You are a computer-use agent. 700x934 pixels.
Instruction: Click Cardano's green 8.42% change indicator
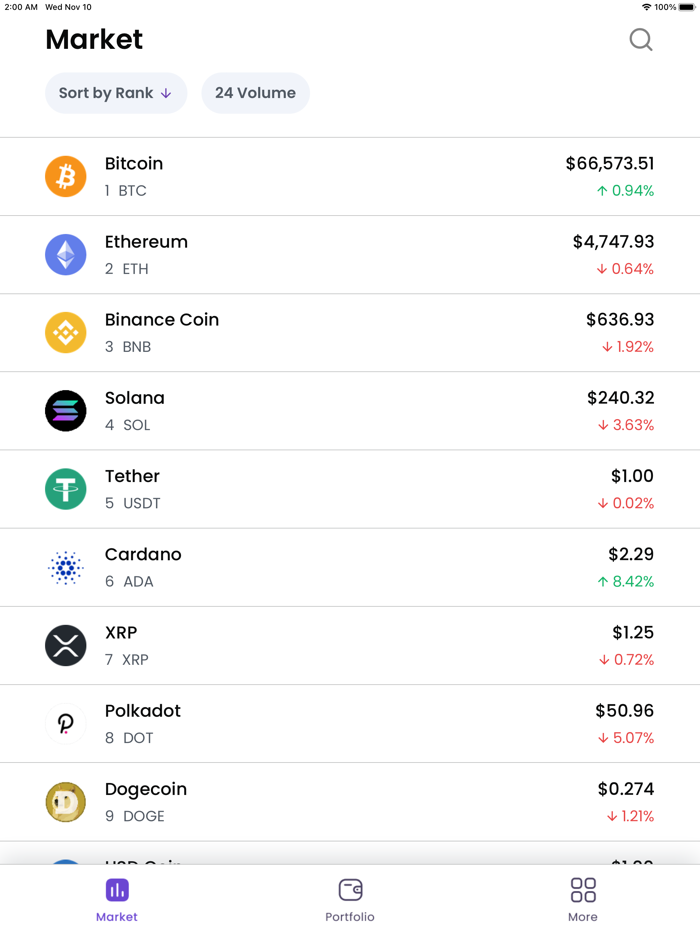pos(629,580)
